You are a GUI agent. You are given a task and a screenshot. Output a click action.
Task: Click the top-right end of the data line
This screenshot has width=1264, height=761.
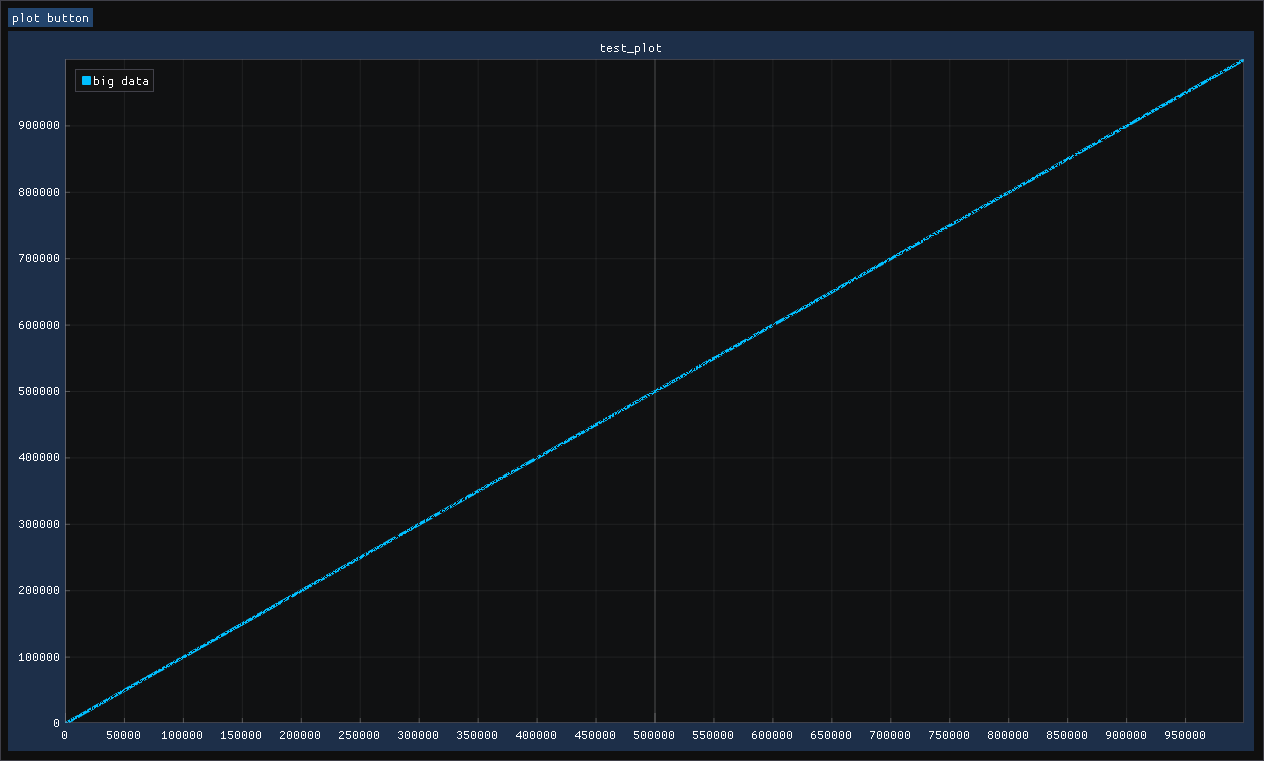coord(1240,62)
